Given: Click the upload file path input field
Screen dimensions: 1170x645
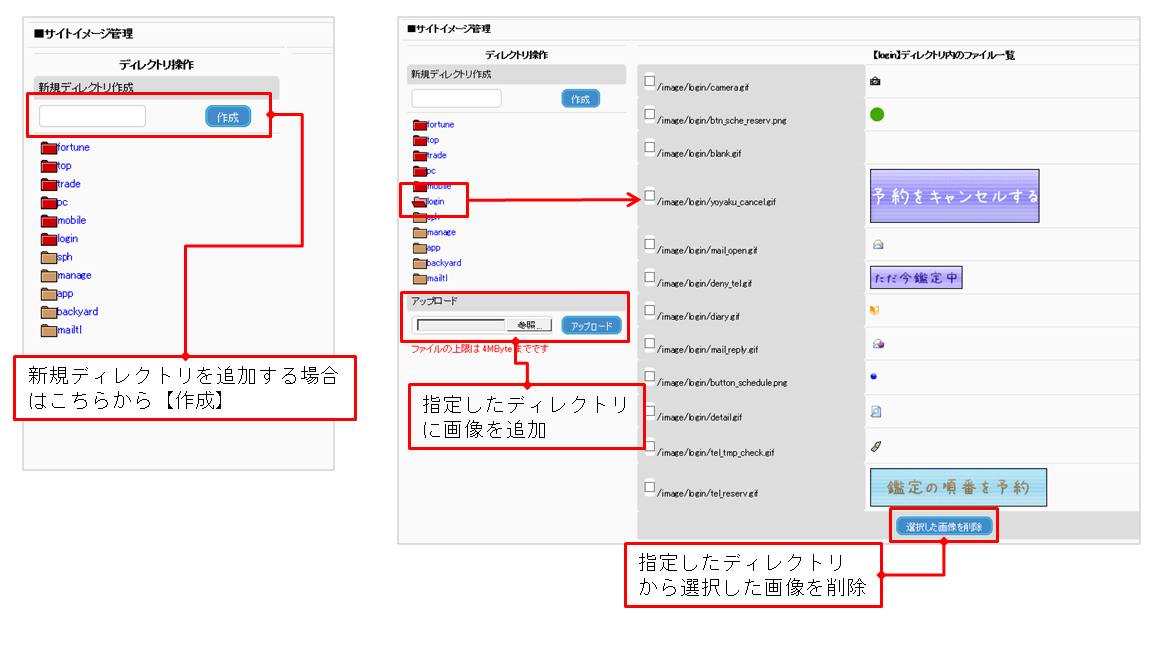Looking at the screenshot, I should [x=460, y=326].
